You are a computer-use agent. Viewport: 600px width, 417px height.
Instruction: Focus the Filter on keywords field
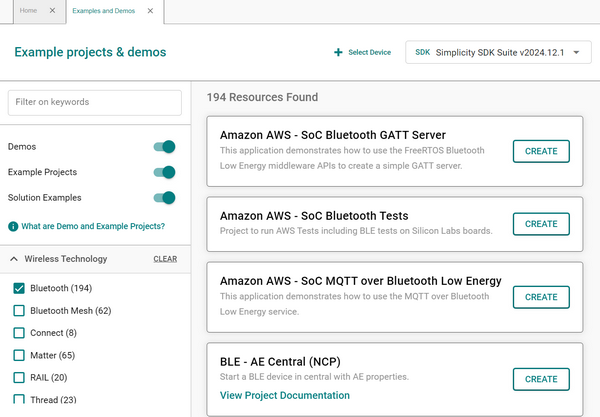pyautogui.click(x=95, y=103)
